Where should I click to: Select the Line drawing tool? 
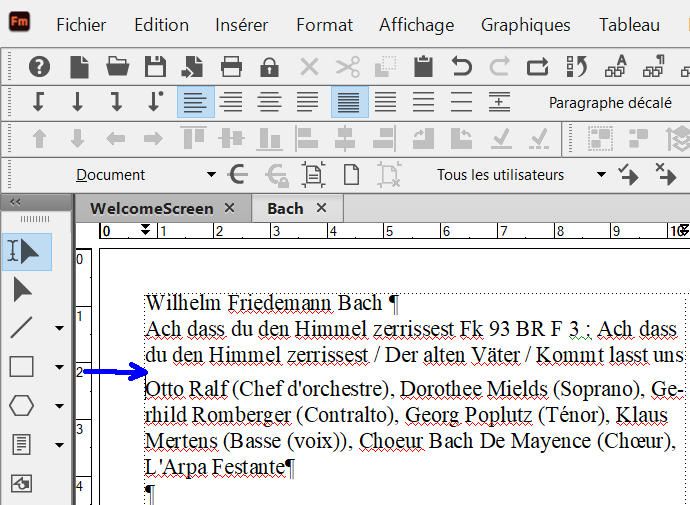(x=21, y=328)
